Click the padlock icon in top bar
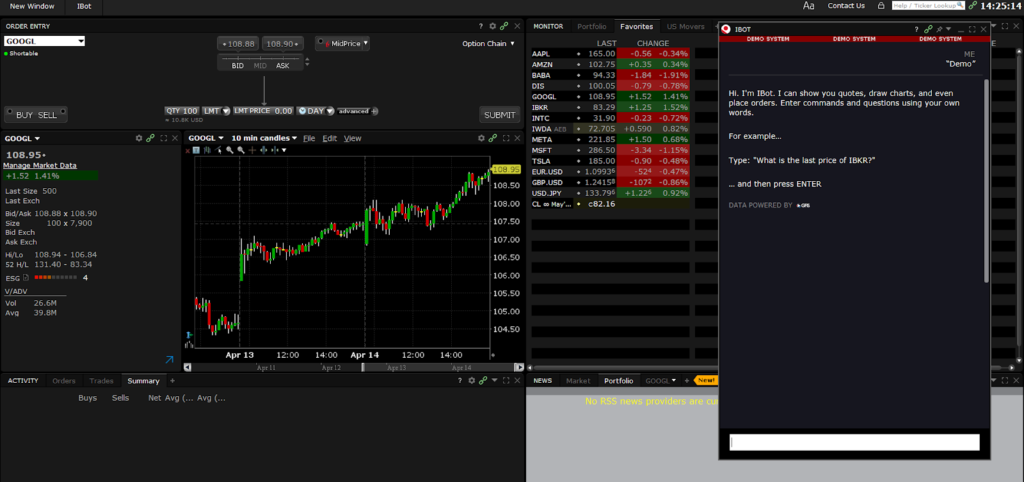 coord(881,6)
